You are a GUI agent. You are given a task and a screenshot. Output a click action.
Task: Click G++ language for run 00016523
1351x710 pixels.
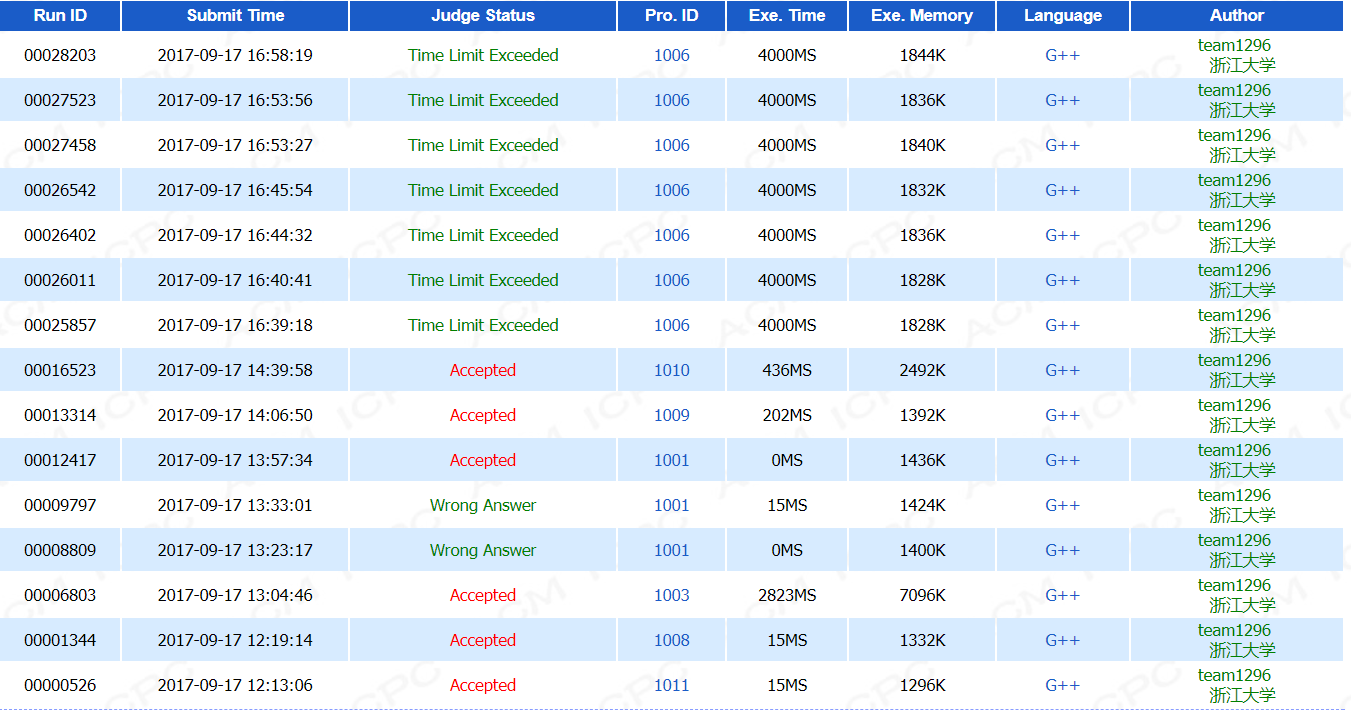tap(1062, 370)
